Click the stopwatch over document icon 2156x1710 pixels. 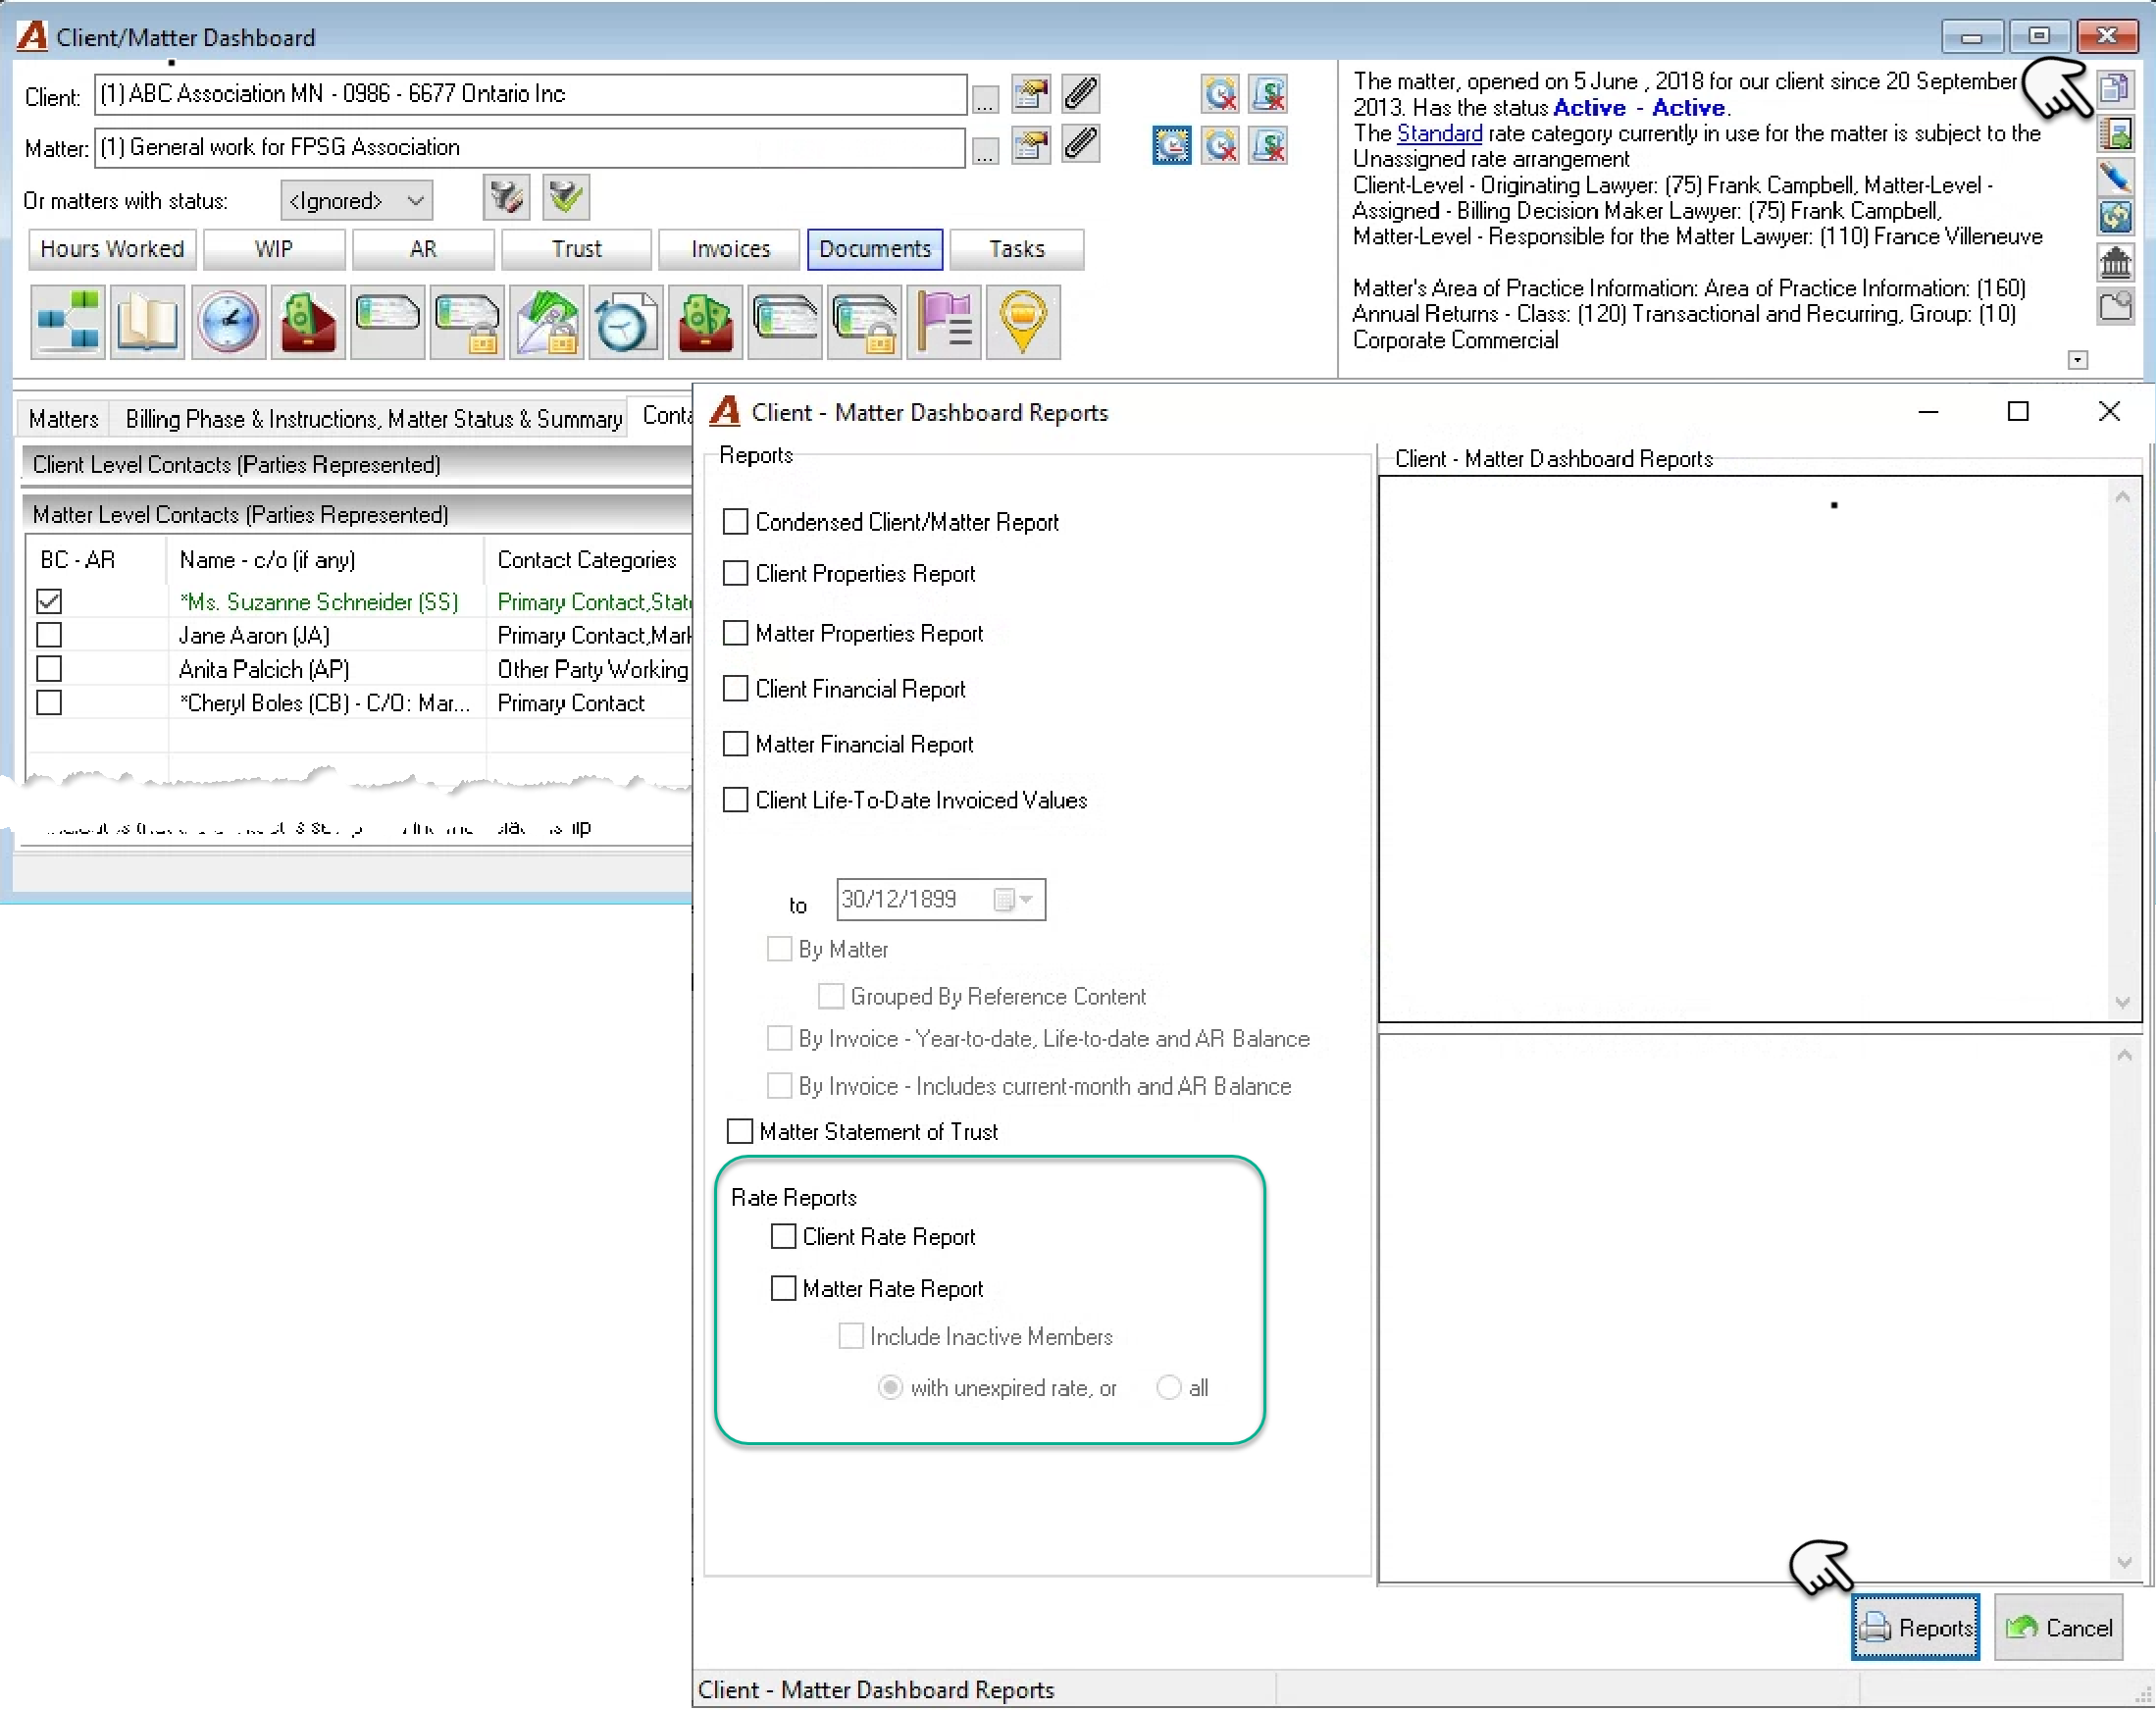625,322
